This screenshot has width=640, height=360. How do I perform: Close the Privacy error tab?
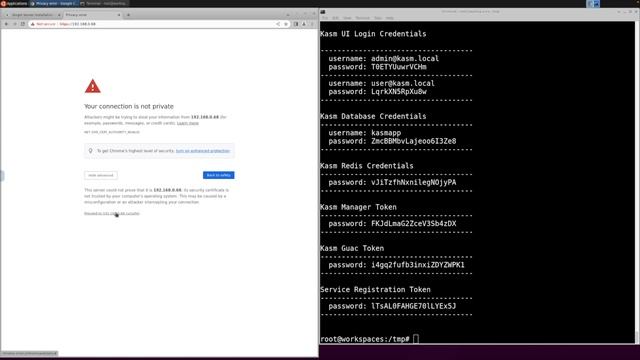119,15
